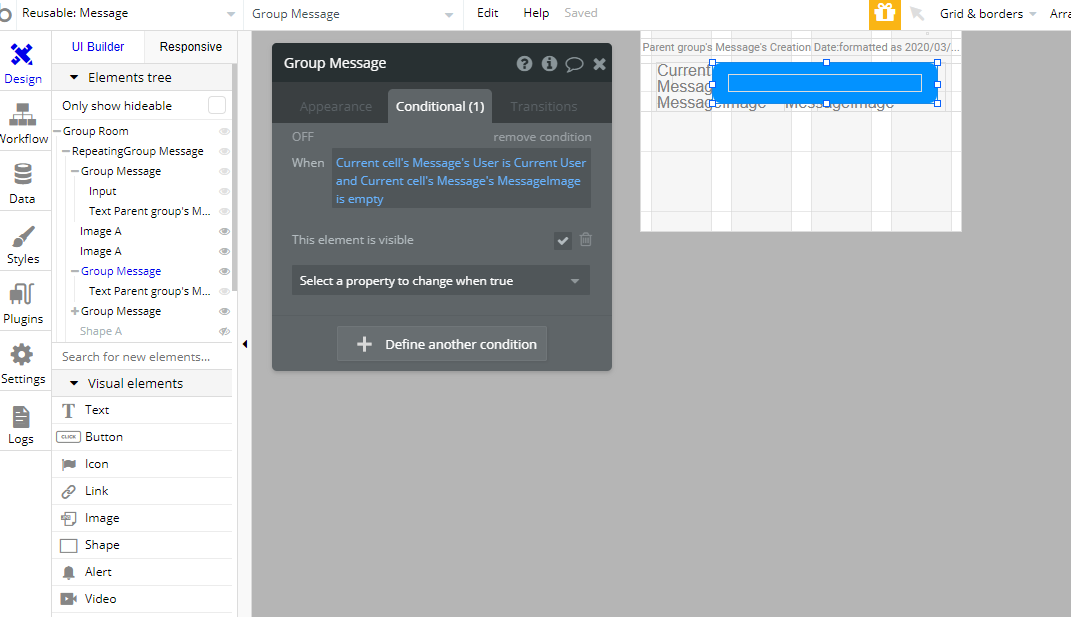Viewport: 1071px width, 617px height.
Task: Toggle visibility eye for Input
Action: pyautogui.click(x=224, y=191)
